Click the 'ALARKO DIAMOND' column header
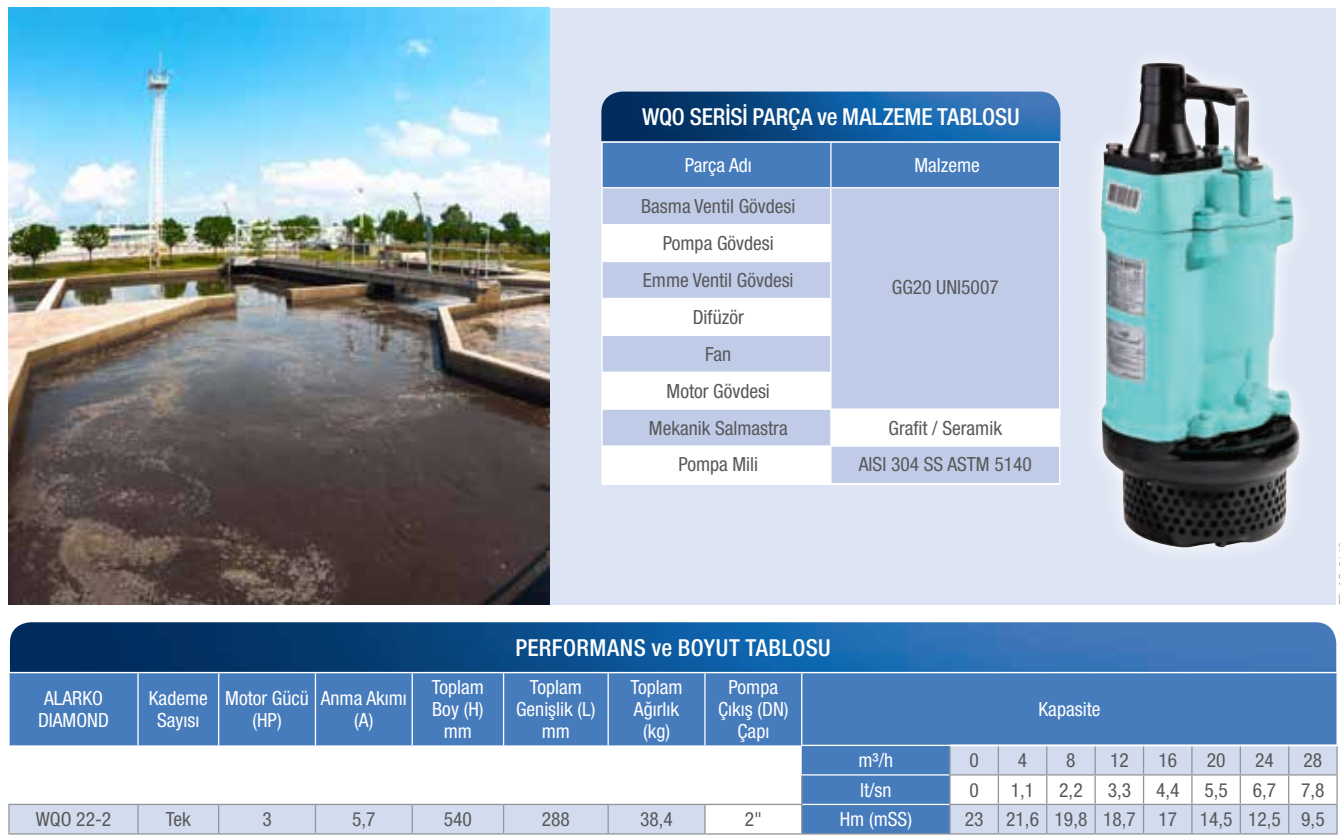Image resolution: width=1340 pixels, height=837 pixels. tap(74, 709)
